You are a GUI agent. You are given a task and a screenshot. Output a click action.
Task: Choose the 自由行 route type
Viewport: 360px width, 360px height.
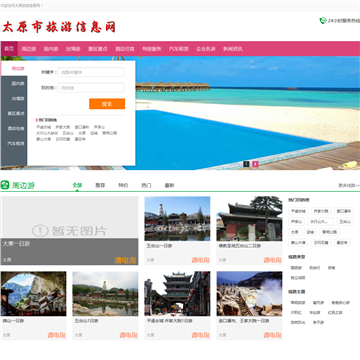tap(314, 268)
